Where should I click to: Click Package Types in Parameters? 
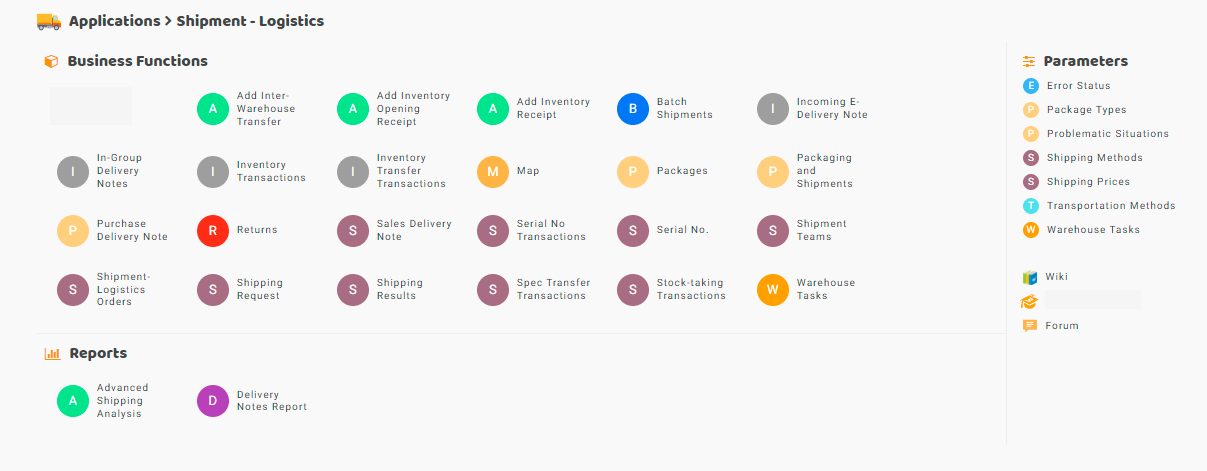coord(1086,110)
